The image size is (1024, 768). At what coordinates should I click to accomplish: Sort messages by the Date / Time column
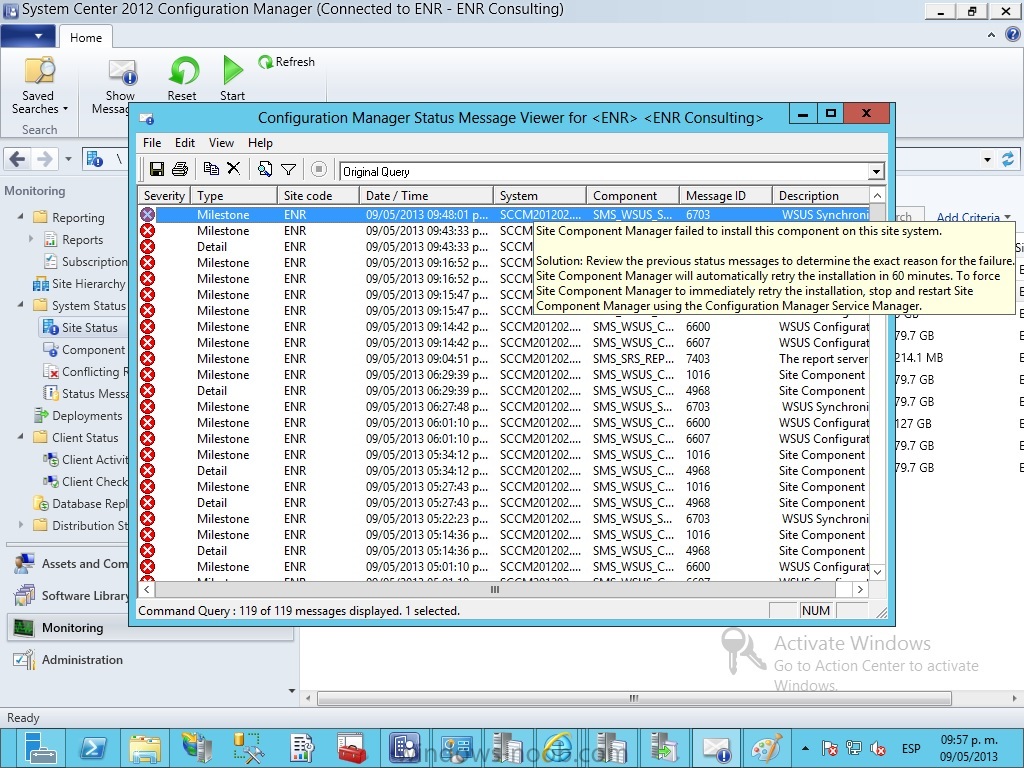pyautogui.click(x=426, y=195)
